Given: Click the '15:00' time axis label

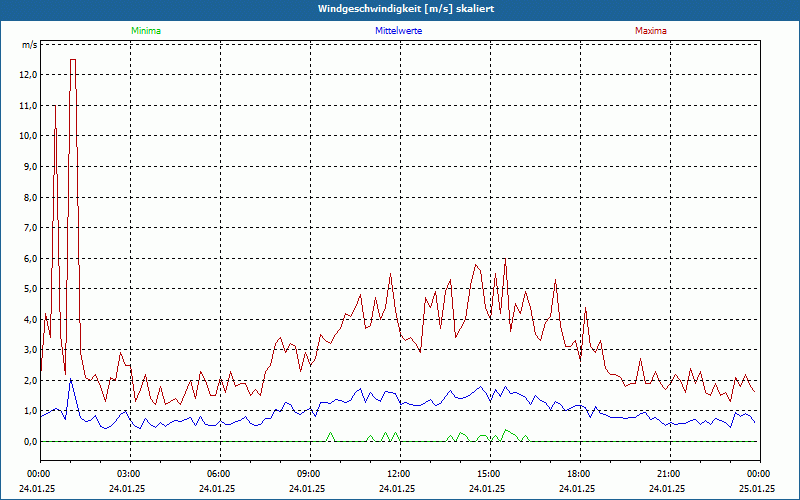Looking at the screenshot, I should [489, 474].
